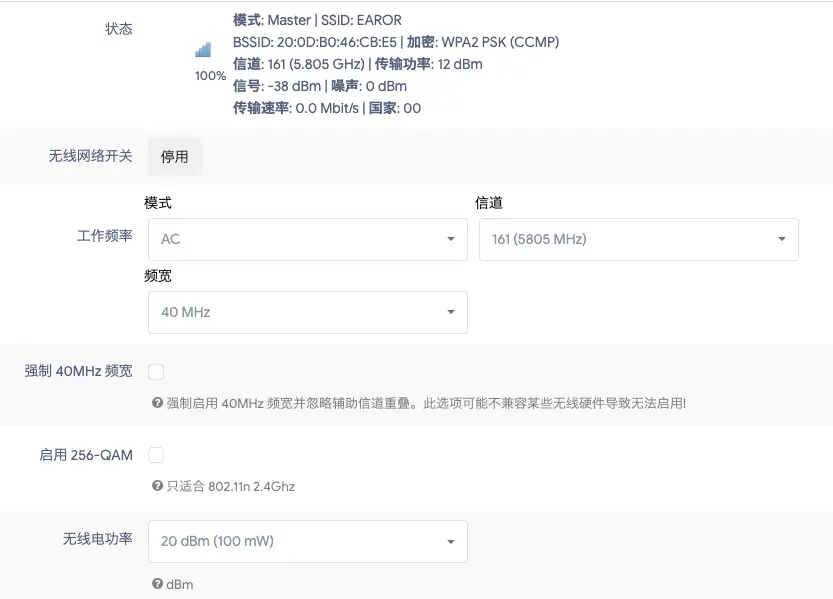The image size is (833, 599).
Task: Click the help icon next to the dBm hint
Action: click(156, 584)
